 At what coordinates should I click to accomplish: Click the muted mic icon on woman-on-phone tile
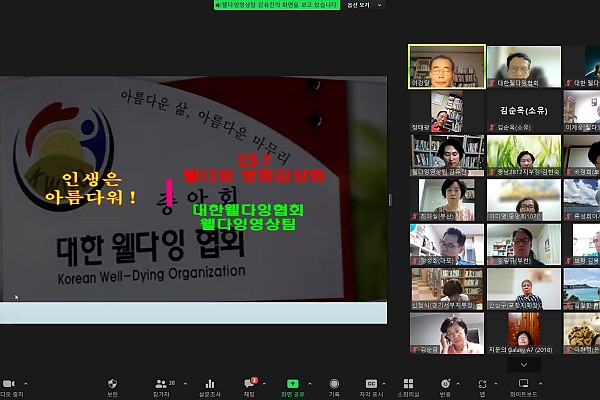pyautogui.click(x=415, y=349)
